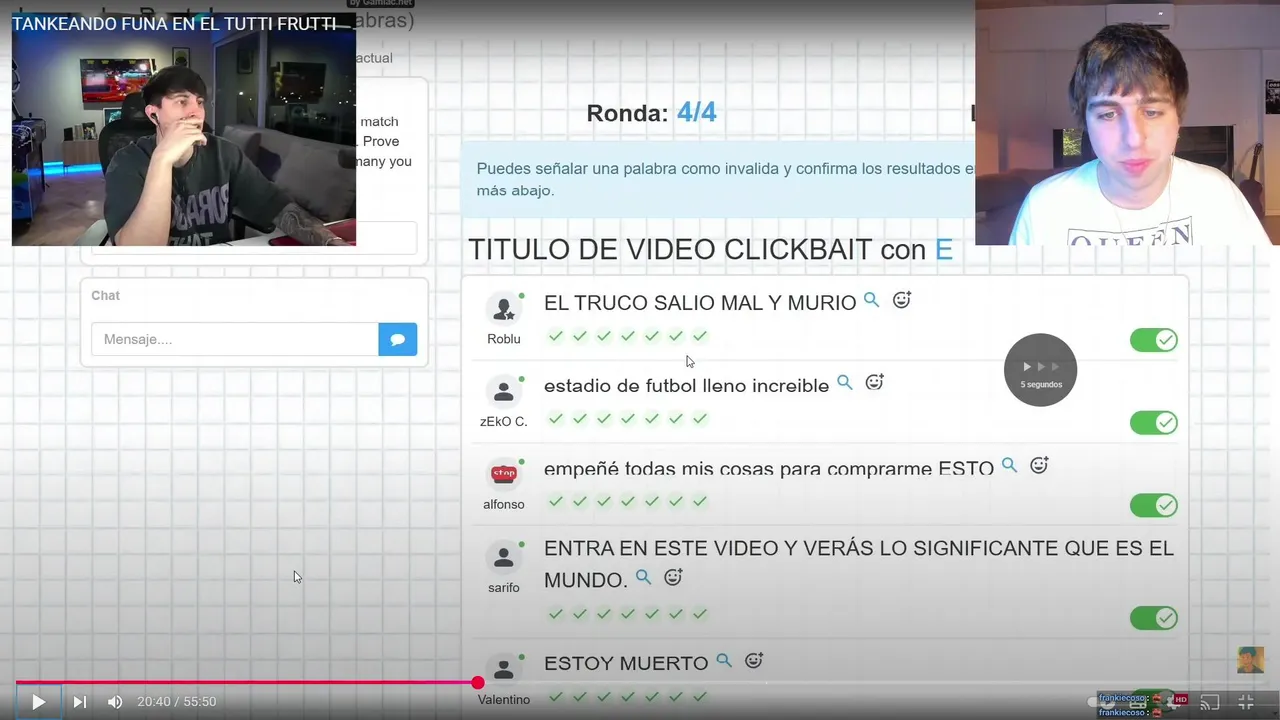The image size is (1280, 720).
Task: Skip to next video
Action: [80, 702]
